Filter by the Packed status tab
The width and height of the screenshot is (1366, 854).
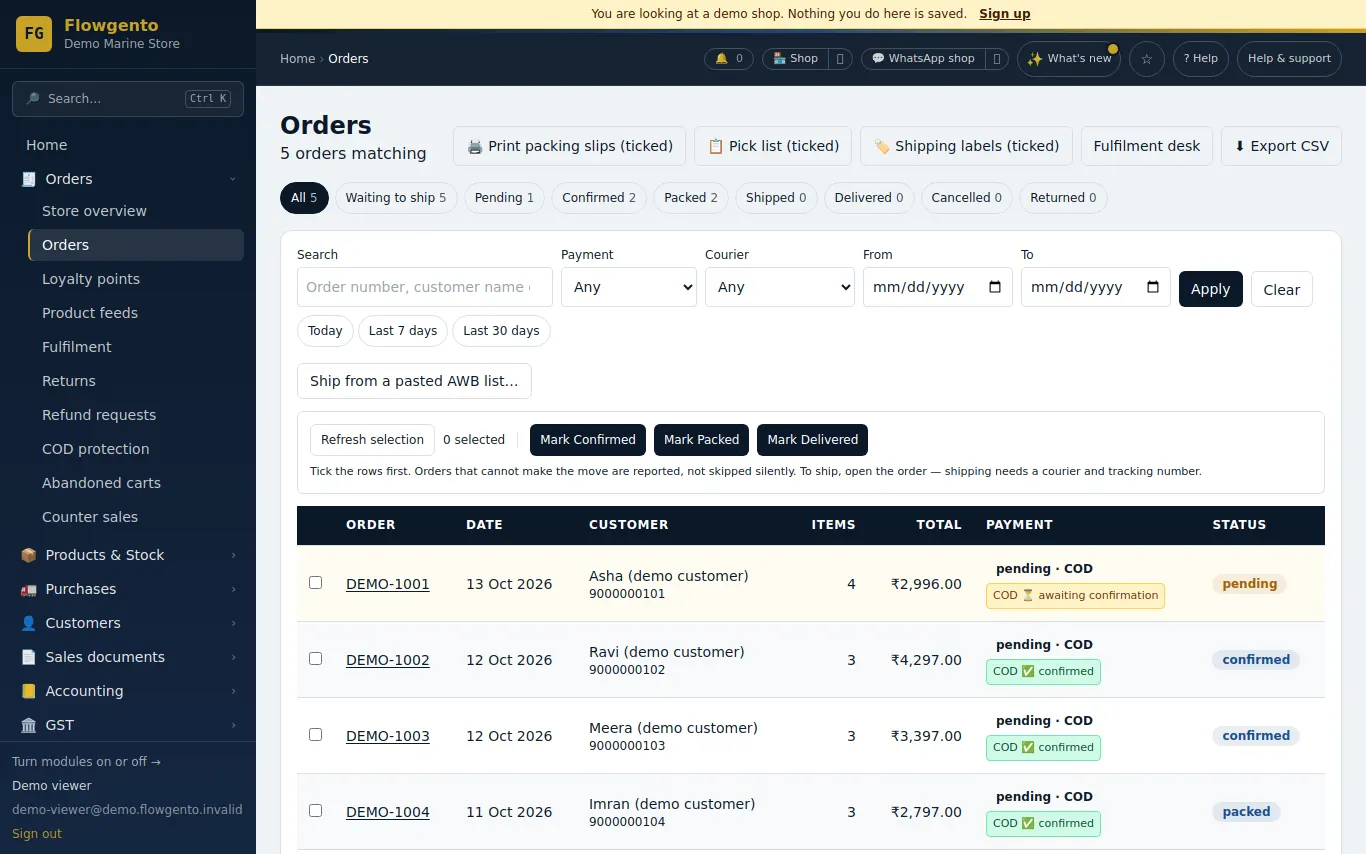pos(691,198)
